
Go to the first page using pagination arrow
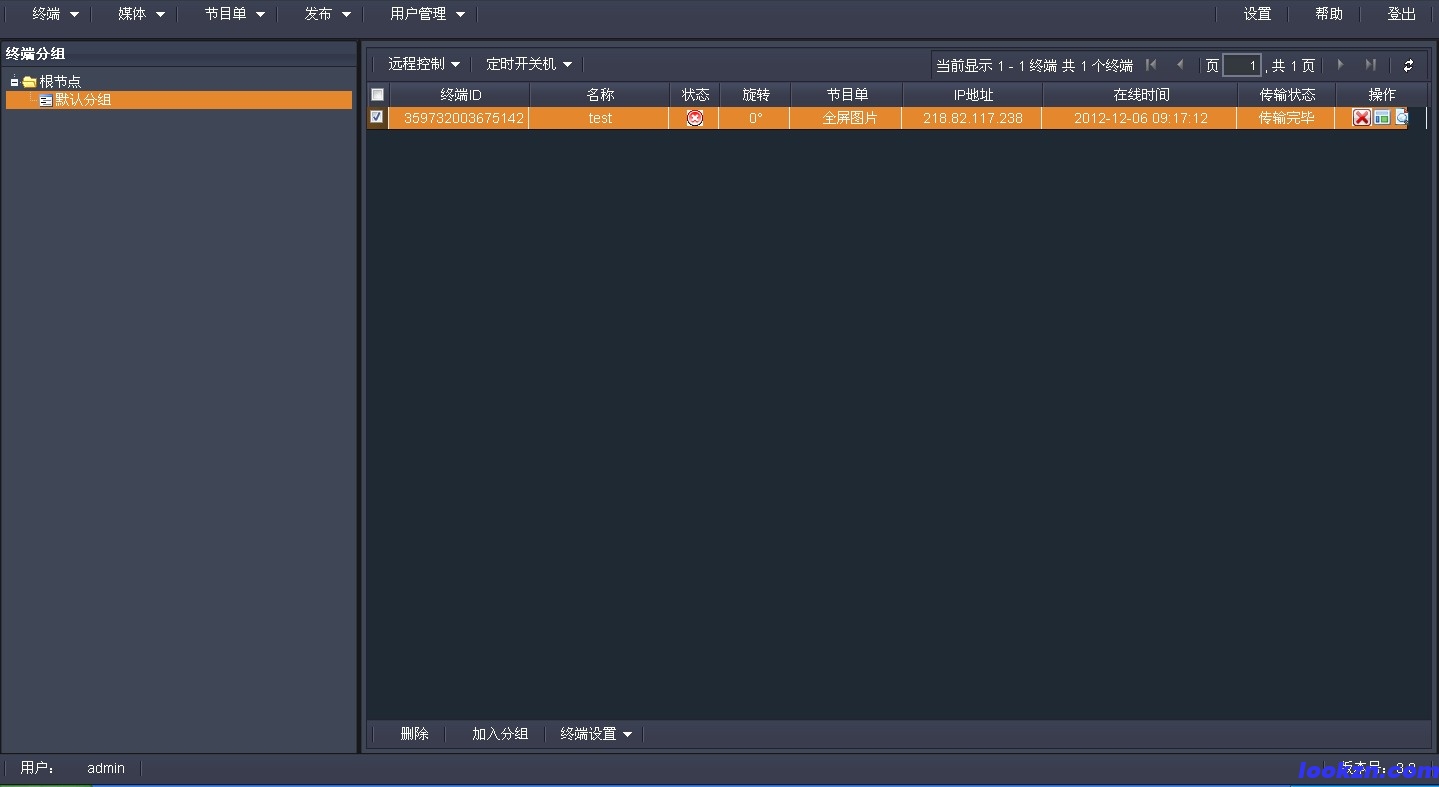point(1151,65)
